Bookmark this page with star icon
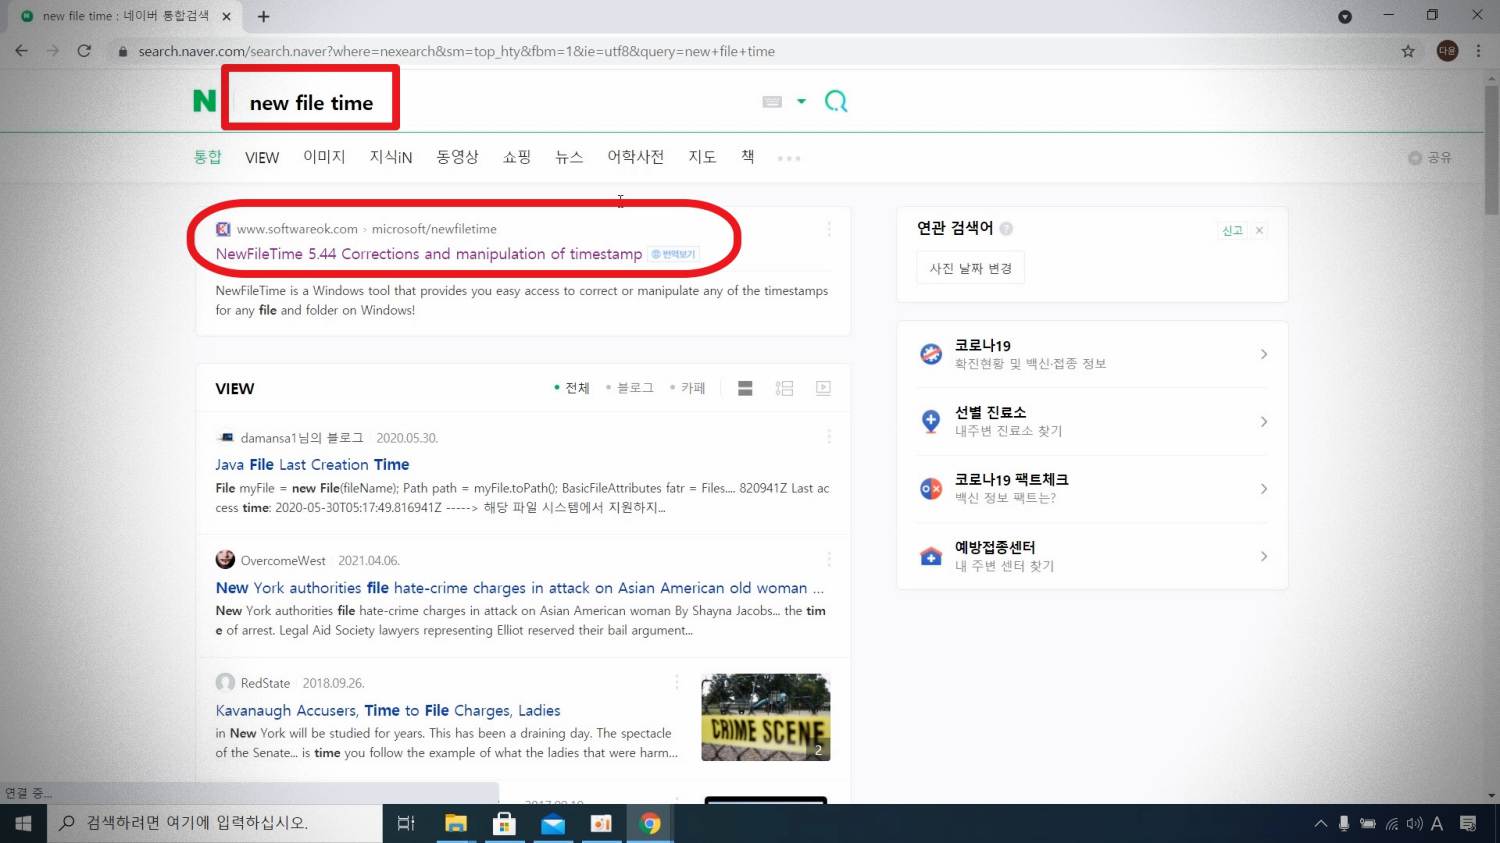The height and width of the screenshot is (843, 1500). (1408, 51)
